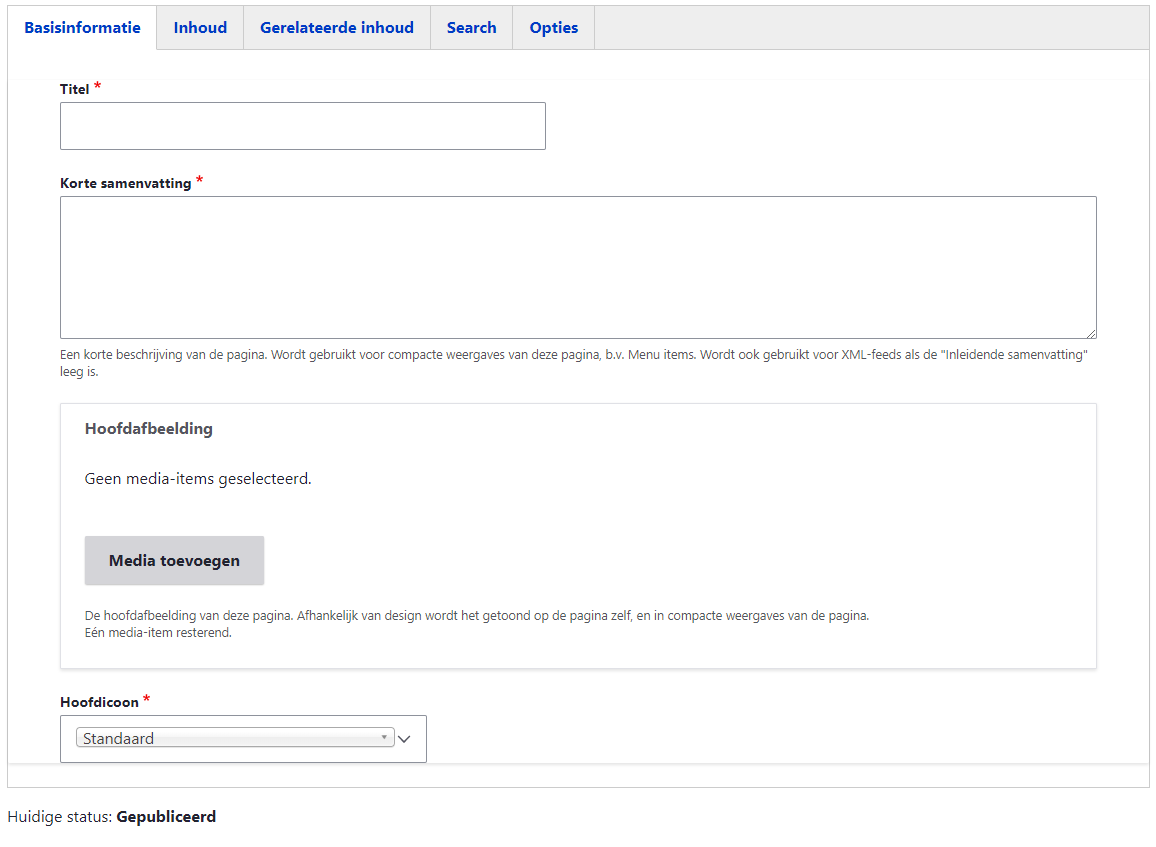
Task: Click the active Basisinformatie tab
Action: [x=82, y=28]
